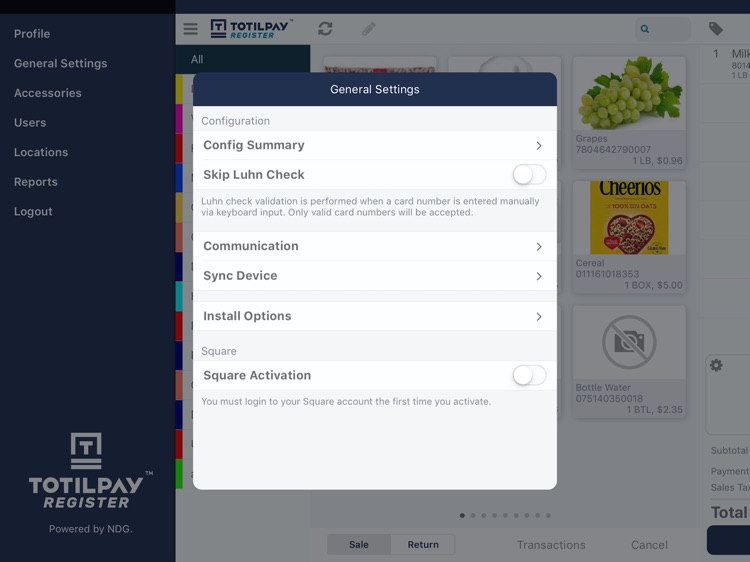Open the Install Options row
Viewport: 750px width, 562px height.
375,316
